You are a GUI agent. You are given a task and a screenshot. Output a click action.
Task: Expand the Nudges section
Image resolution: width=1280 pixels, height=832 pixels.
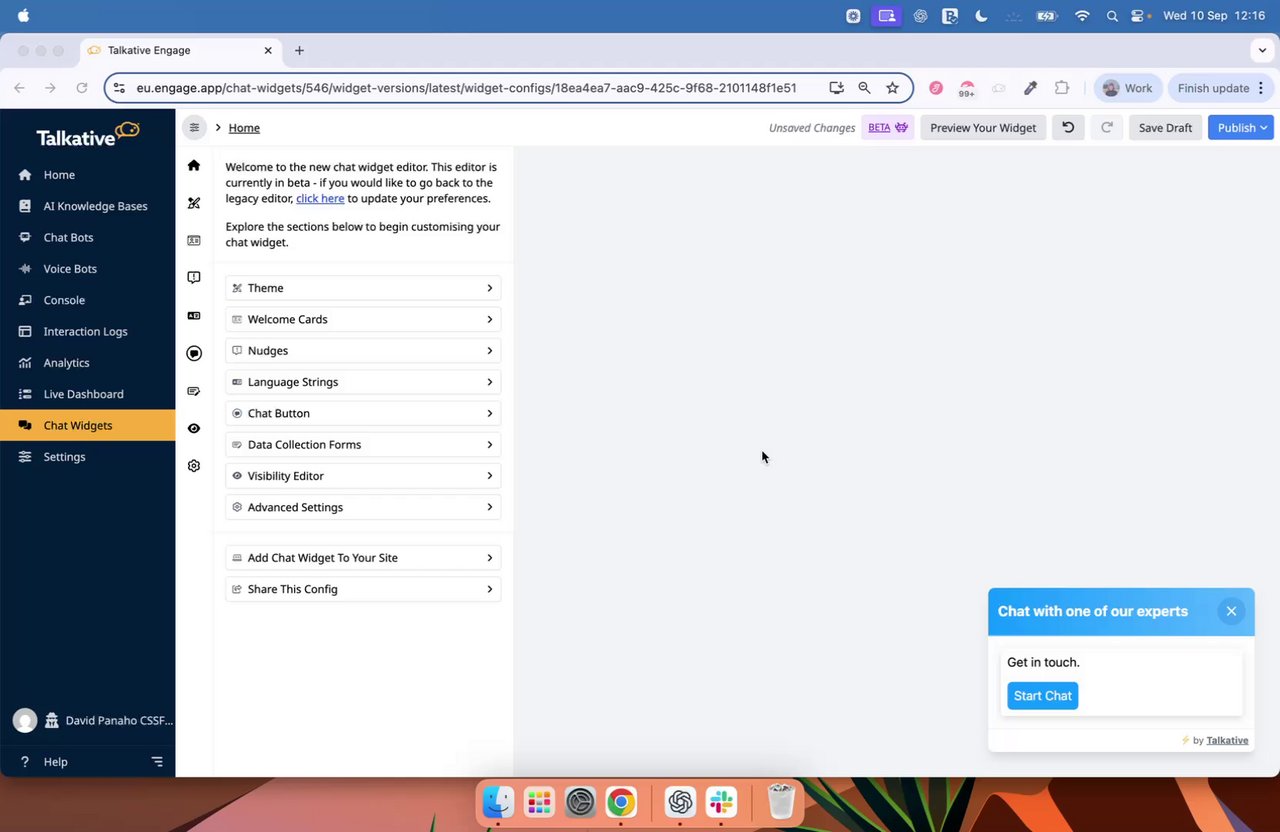pyautogui.click(x=363, y=351)
